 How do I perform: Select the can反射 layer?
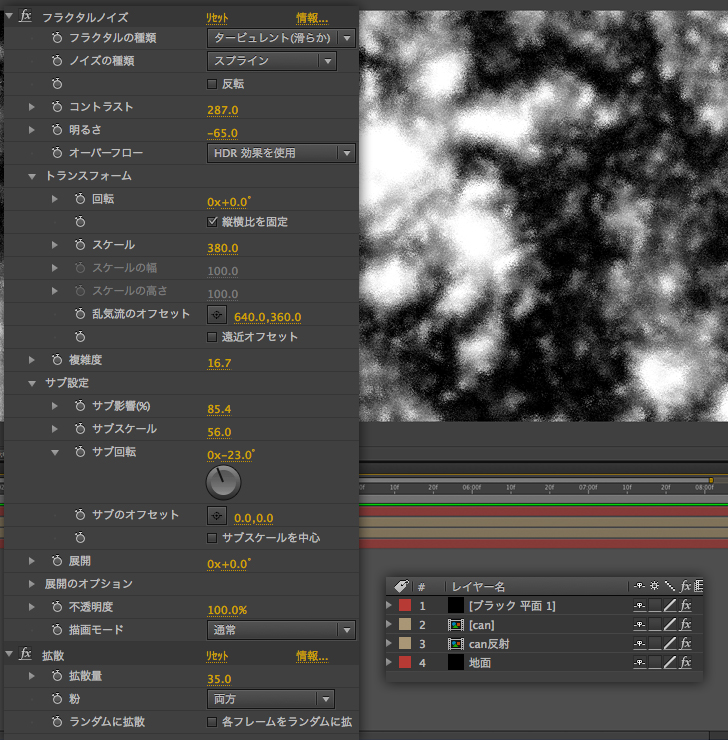[490, 644]
